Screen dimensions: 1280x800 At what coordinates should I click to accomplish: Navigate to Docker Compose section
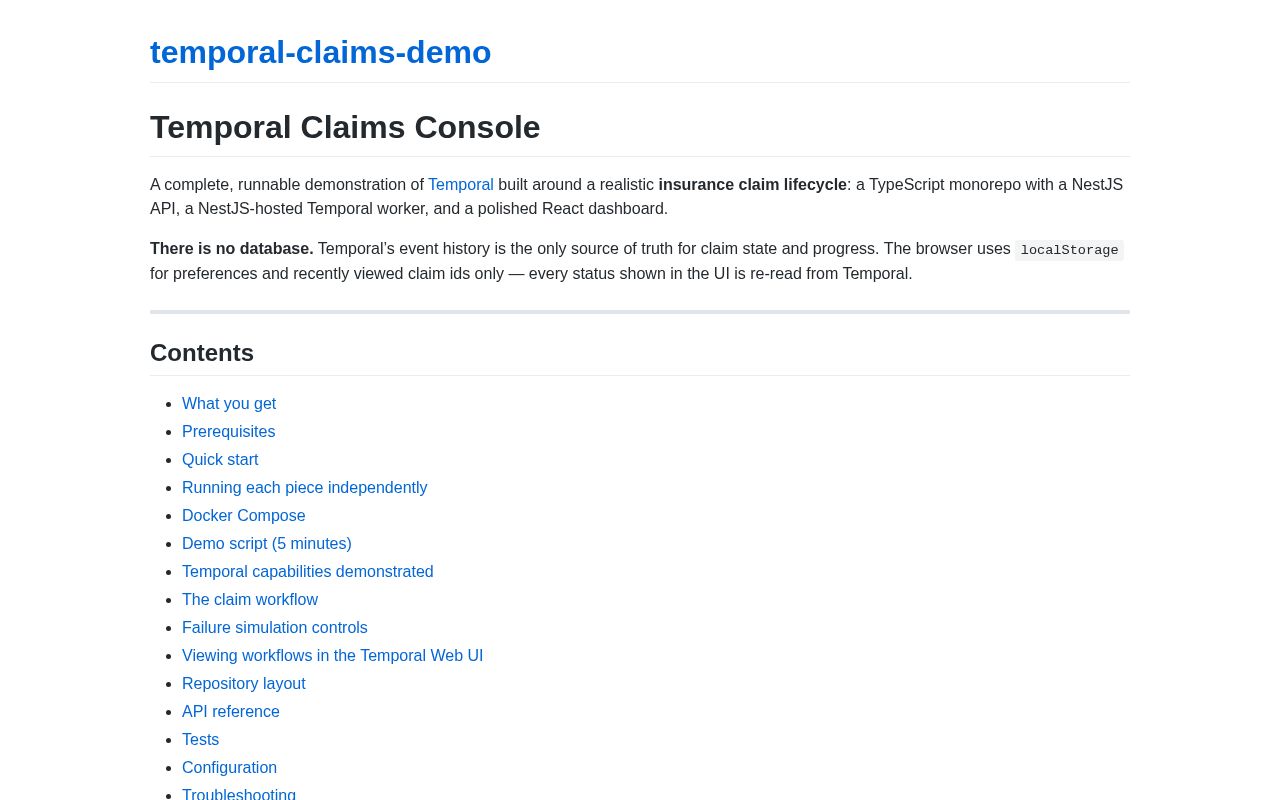click(243, 516)
